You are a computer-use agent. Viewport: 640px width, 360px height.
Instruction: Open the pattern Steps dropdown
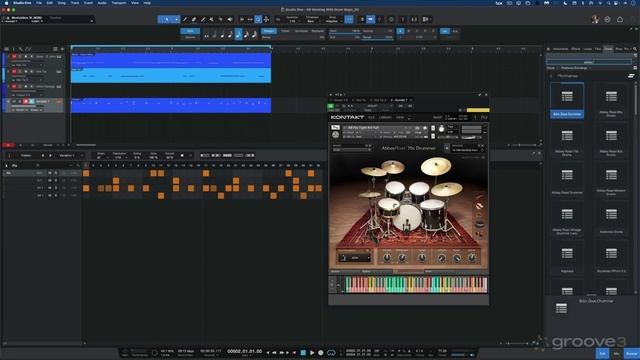coord(100,157)
